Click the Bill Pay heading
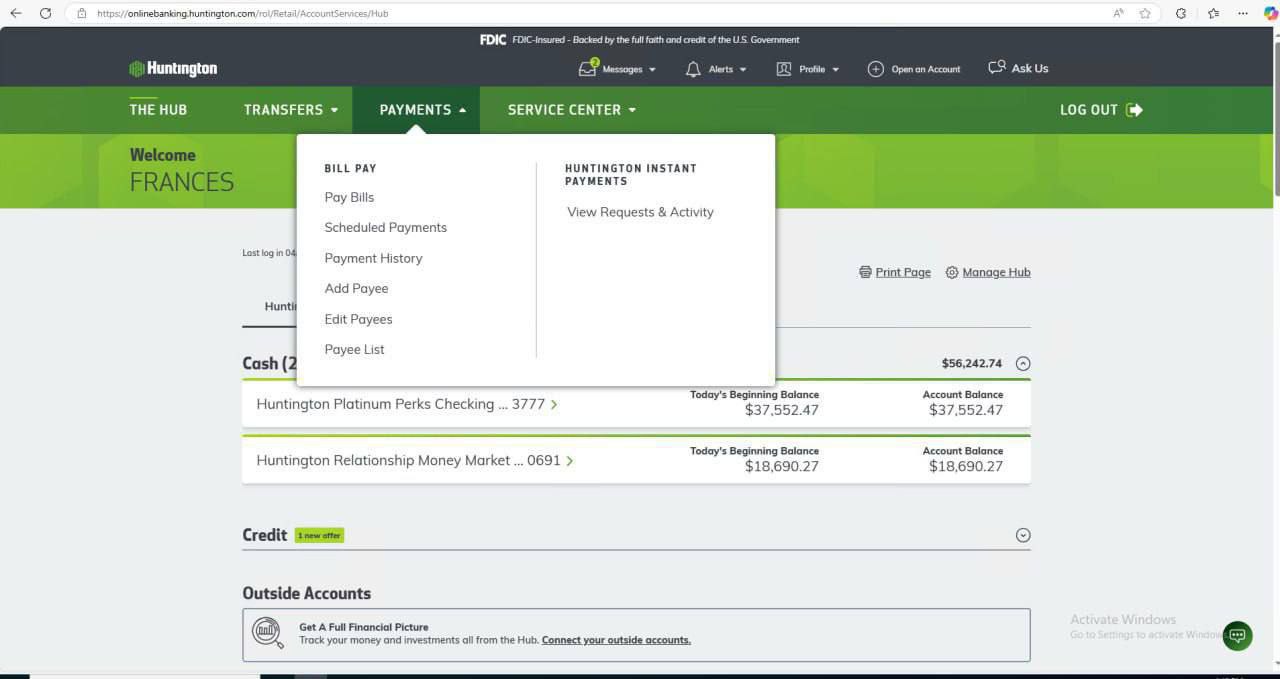1280x679 pixels. [x=350, y=169]
